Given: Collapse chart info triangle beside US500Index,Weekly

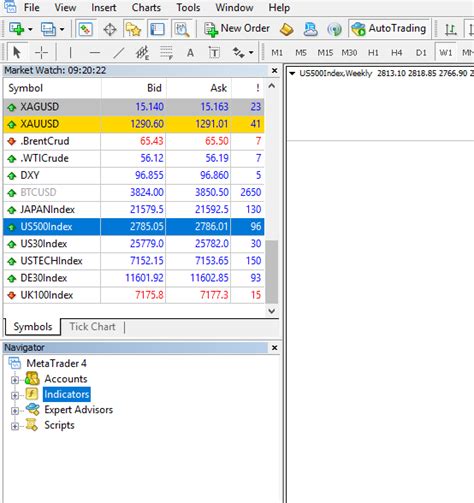Looking at the screenshot, I should (292, 73).
